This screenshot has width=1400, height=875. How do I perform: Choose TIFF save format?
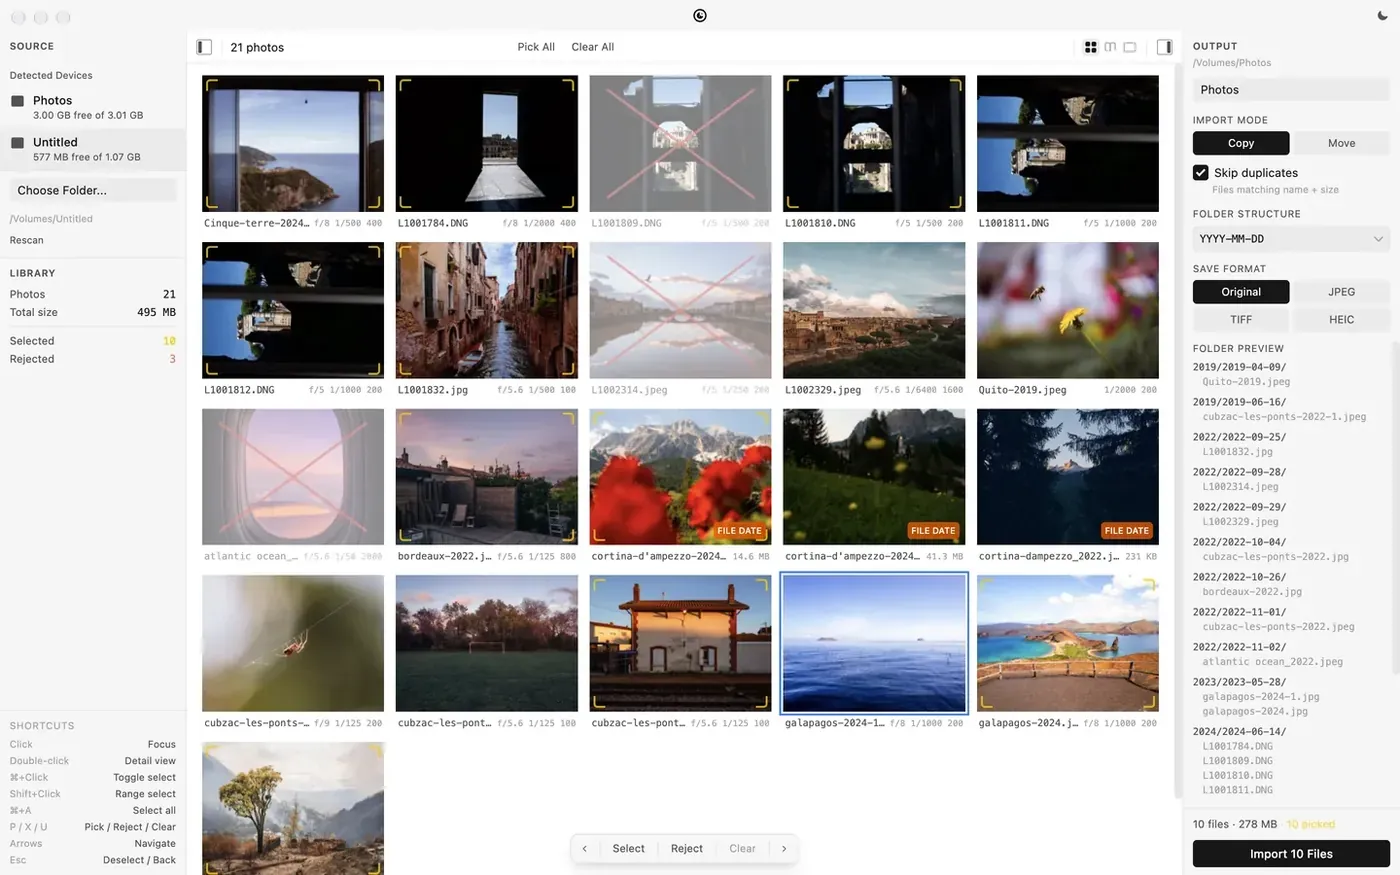[x=1241, y=320]
